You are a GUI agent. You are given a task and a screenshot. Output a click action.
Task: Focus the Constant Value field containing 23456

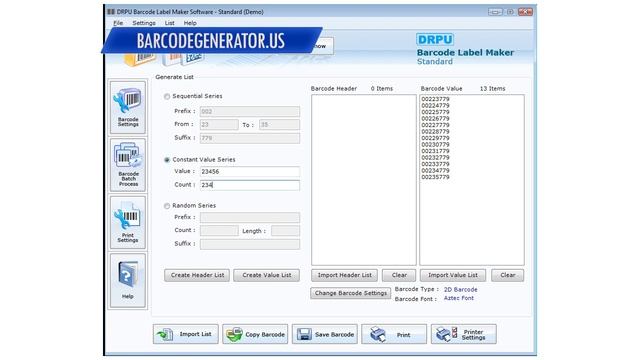click(250, 171)
